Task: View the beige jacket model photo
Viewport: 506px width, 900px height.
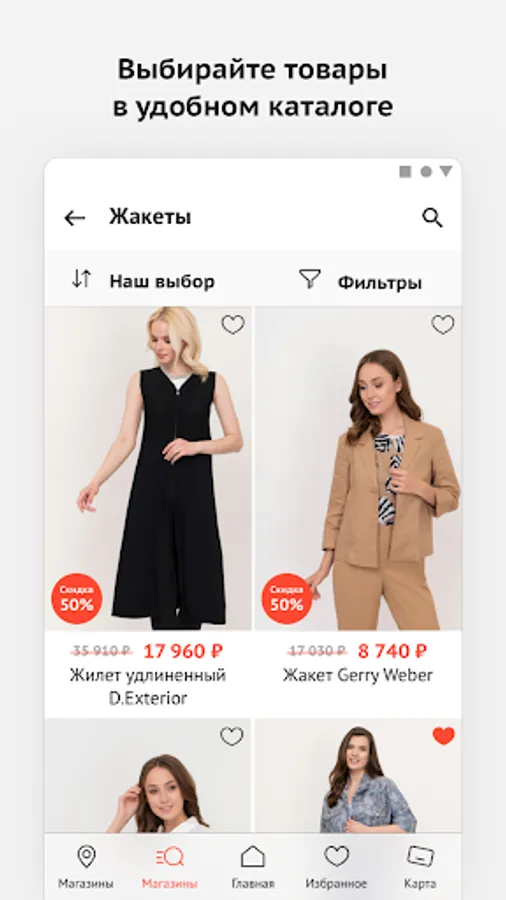Action: click(358, 468)
